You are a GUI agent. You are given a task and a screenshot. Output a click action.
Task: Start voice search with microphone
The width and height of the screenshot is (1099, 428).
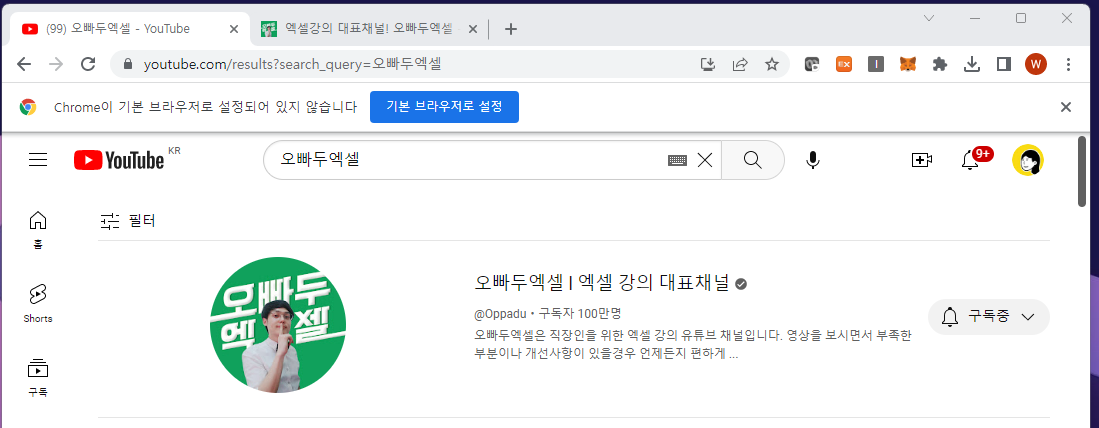point(812,160)
